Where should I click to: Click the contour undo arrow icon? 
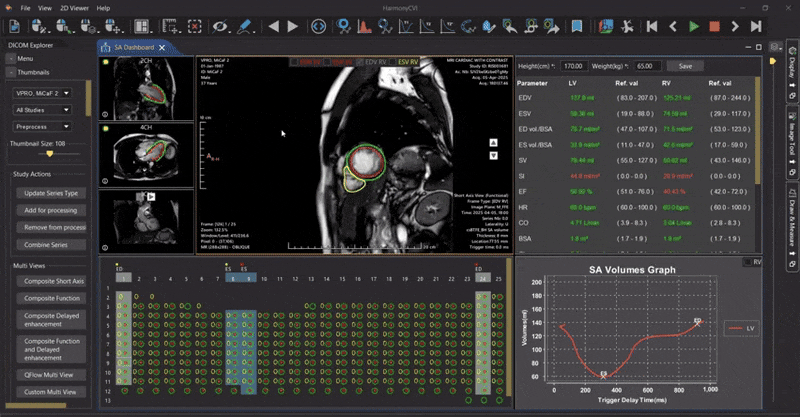coord(510,26)
